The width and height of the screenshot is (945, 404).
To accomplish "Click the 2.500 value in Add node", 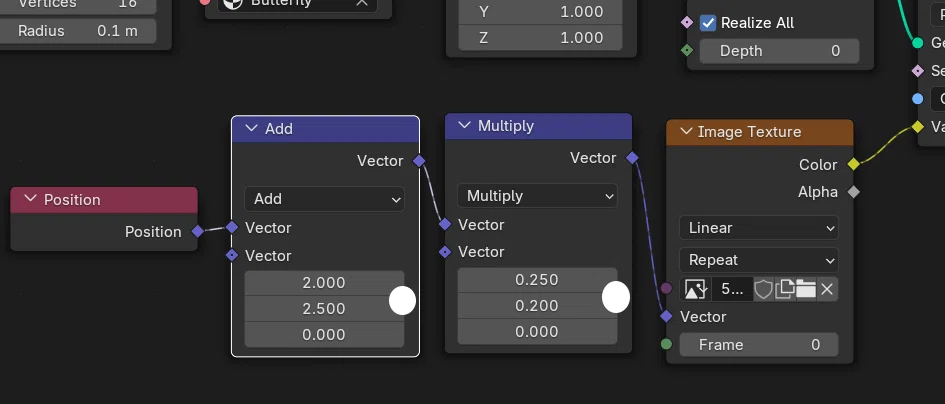I will pyautogui.click(x=324, y=309).
